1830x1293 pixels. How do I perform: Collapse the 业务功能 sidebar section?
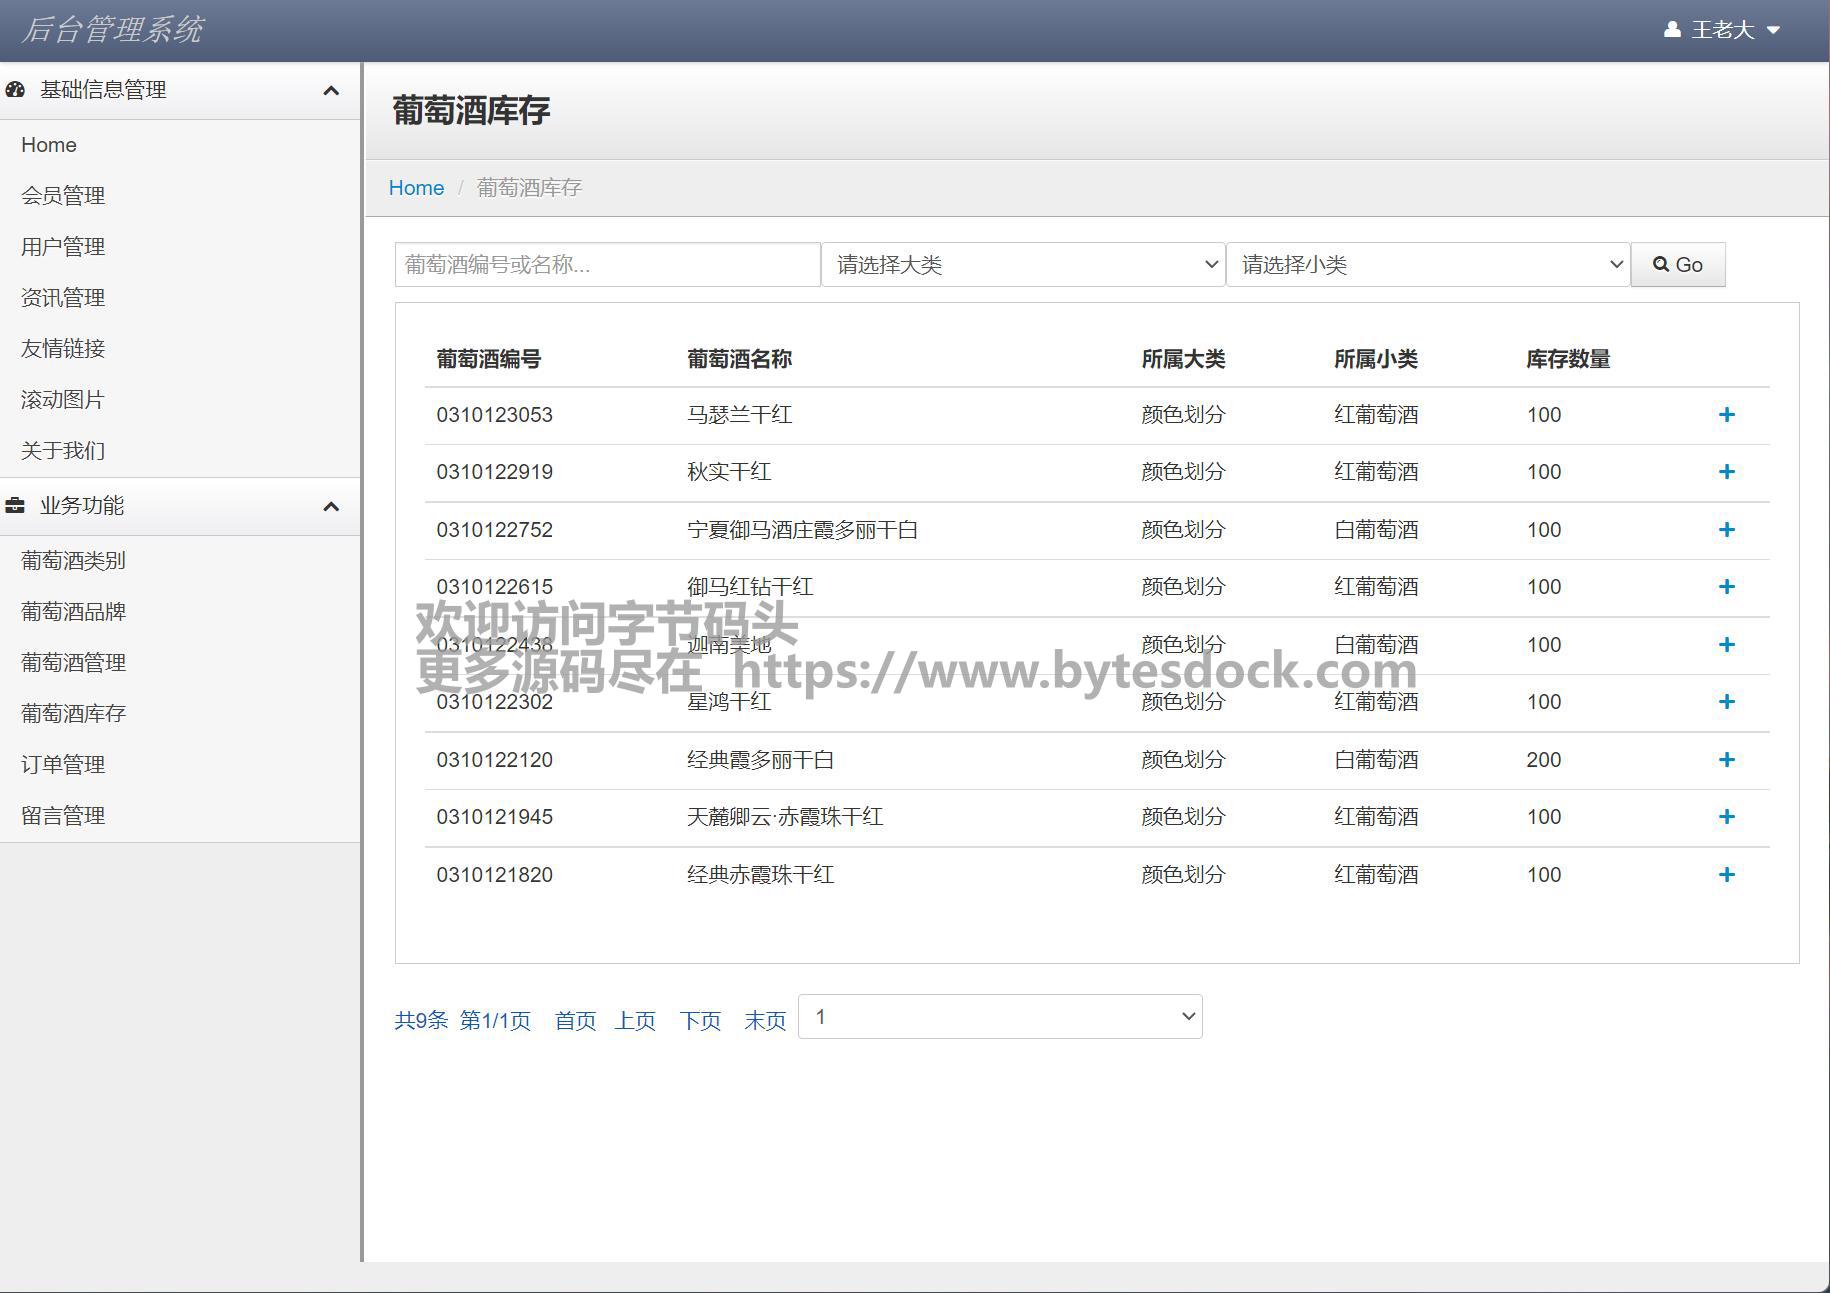pyautogui.click(x=331, y=507)
